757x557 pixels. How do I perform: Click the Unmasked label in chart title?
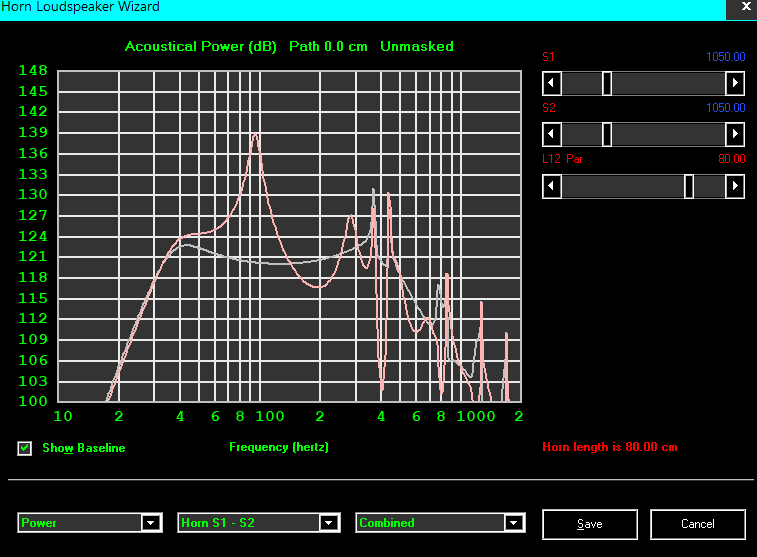click(417, 46)
